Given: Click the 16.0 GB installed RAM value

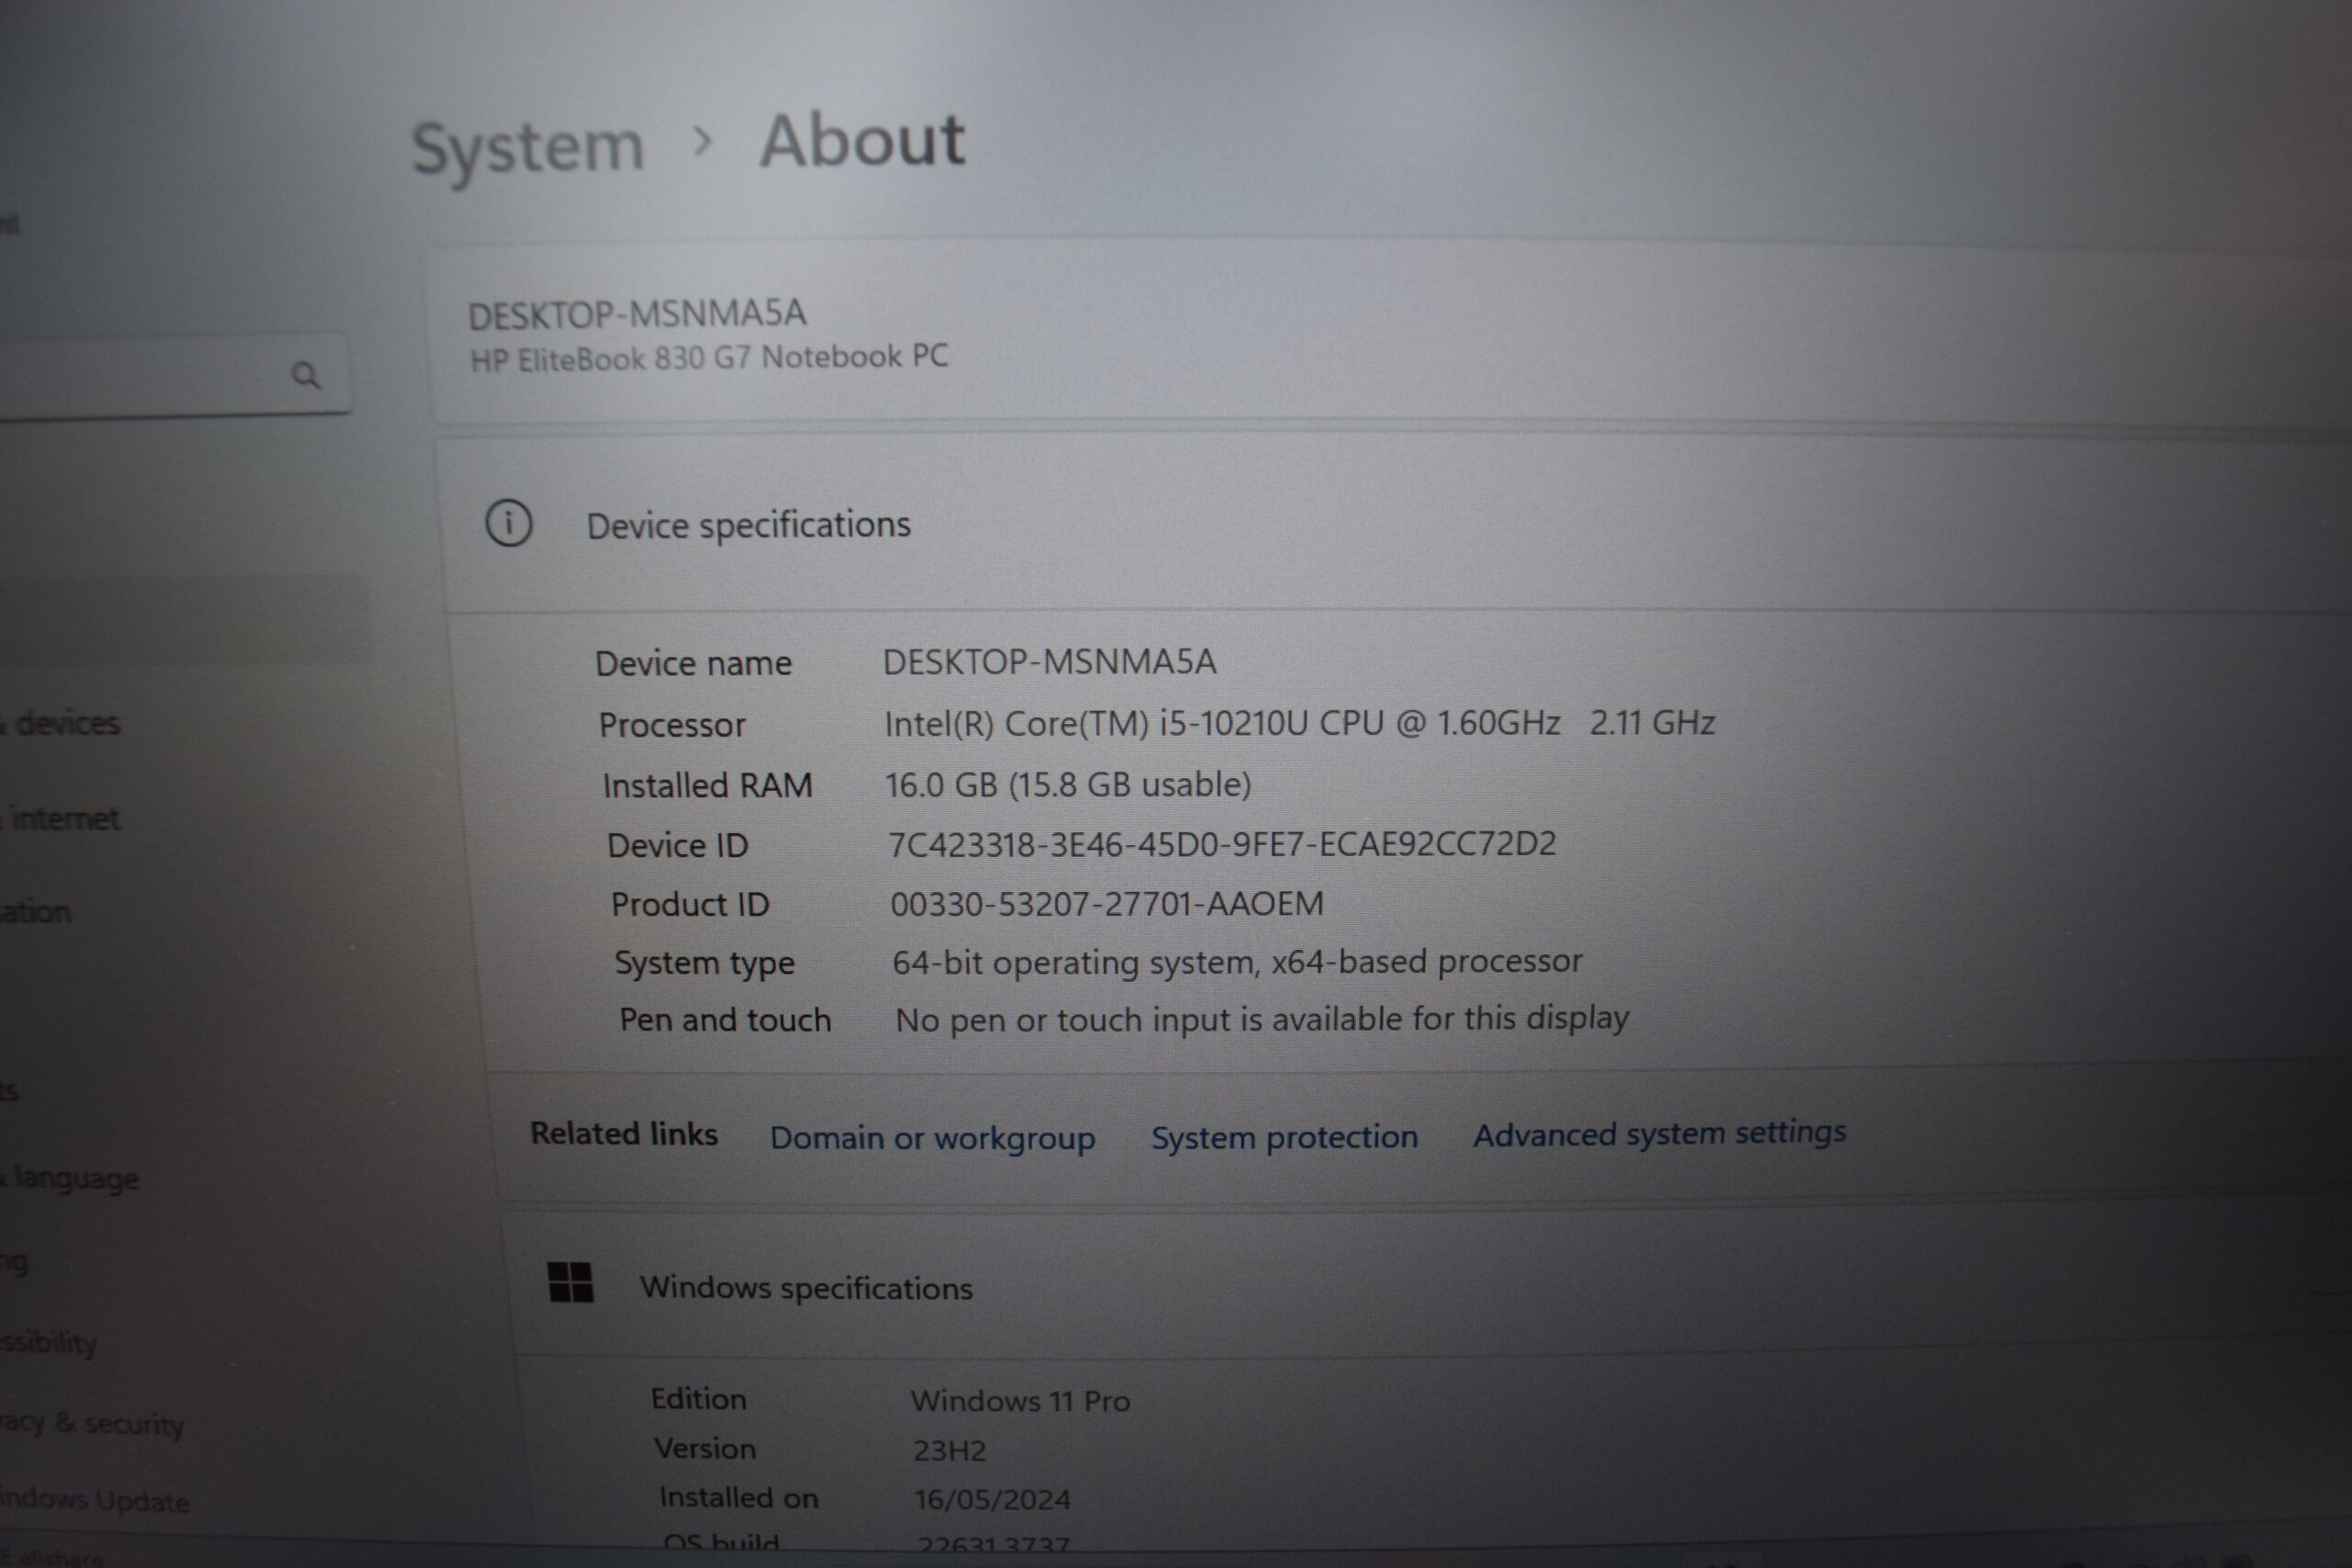Looking at the screenshot, I should coord(1068,785).
